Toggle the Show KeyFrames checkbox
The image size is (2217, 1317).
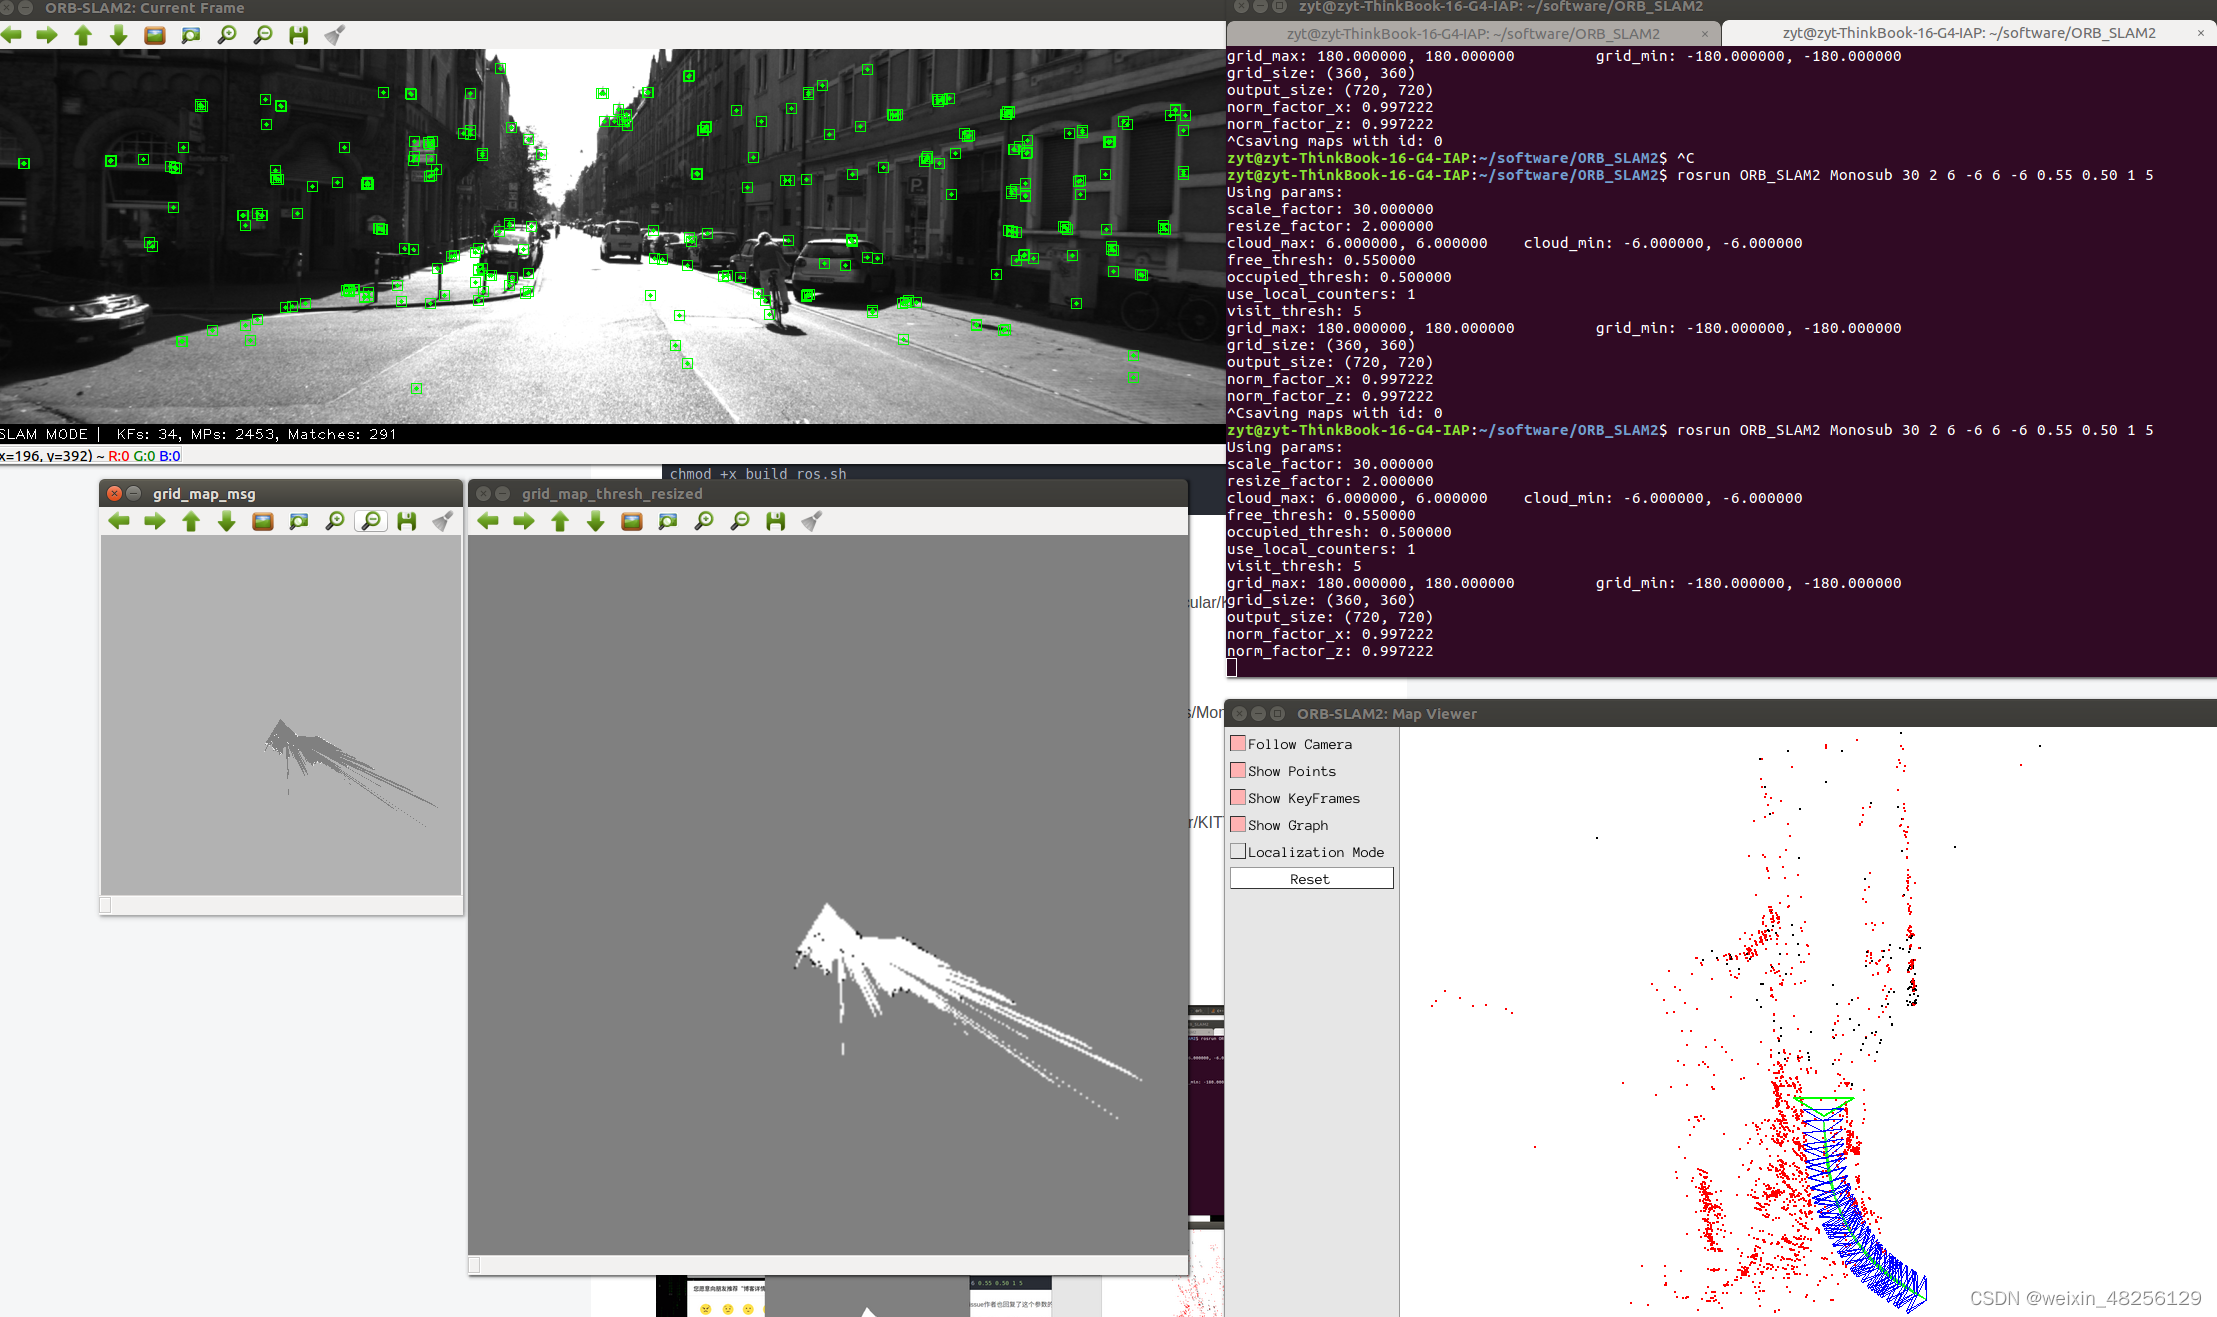1240,797
